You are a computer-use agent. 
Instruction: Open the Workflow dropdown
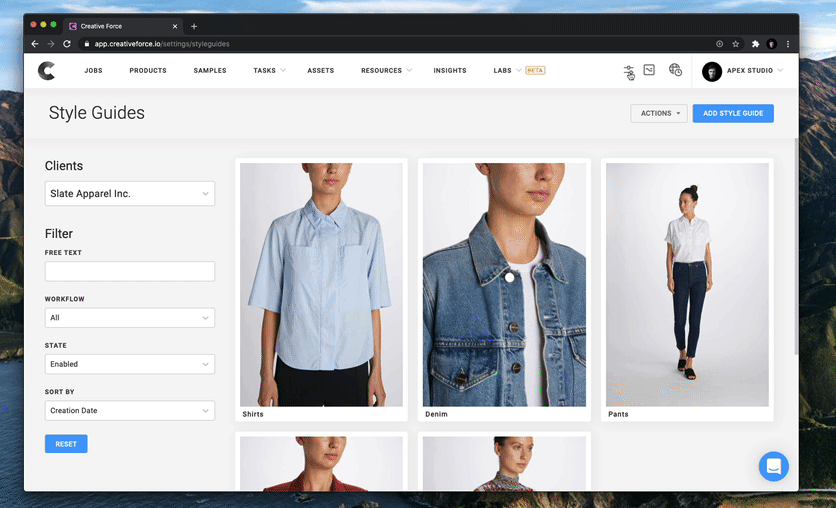(130, 318)
